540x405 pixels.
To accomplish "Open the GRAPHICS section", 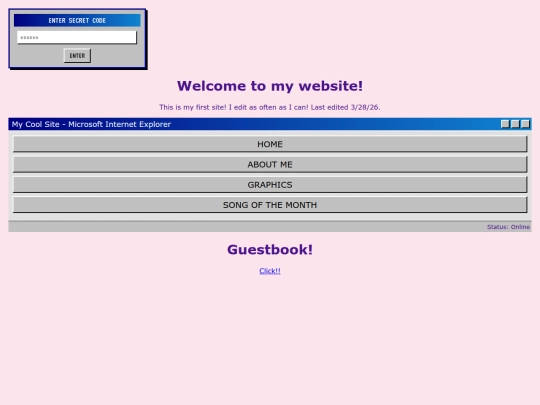I will tap(270, 185).
